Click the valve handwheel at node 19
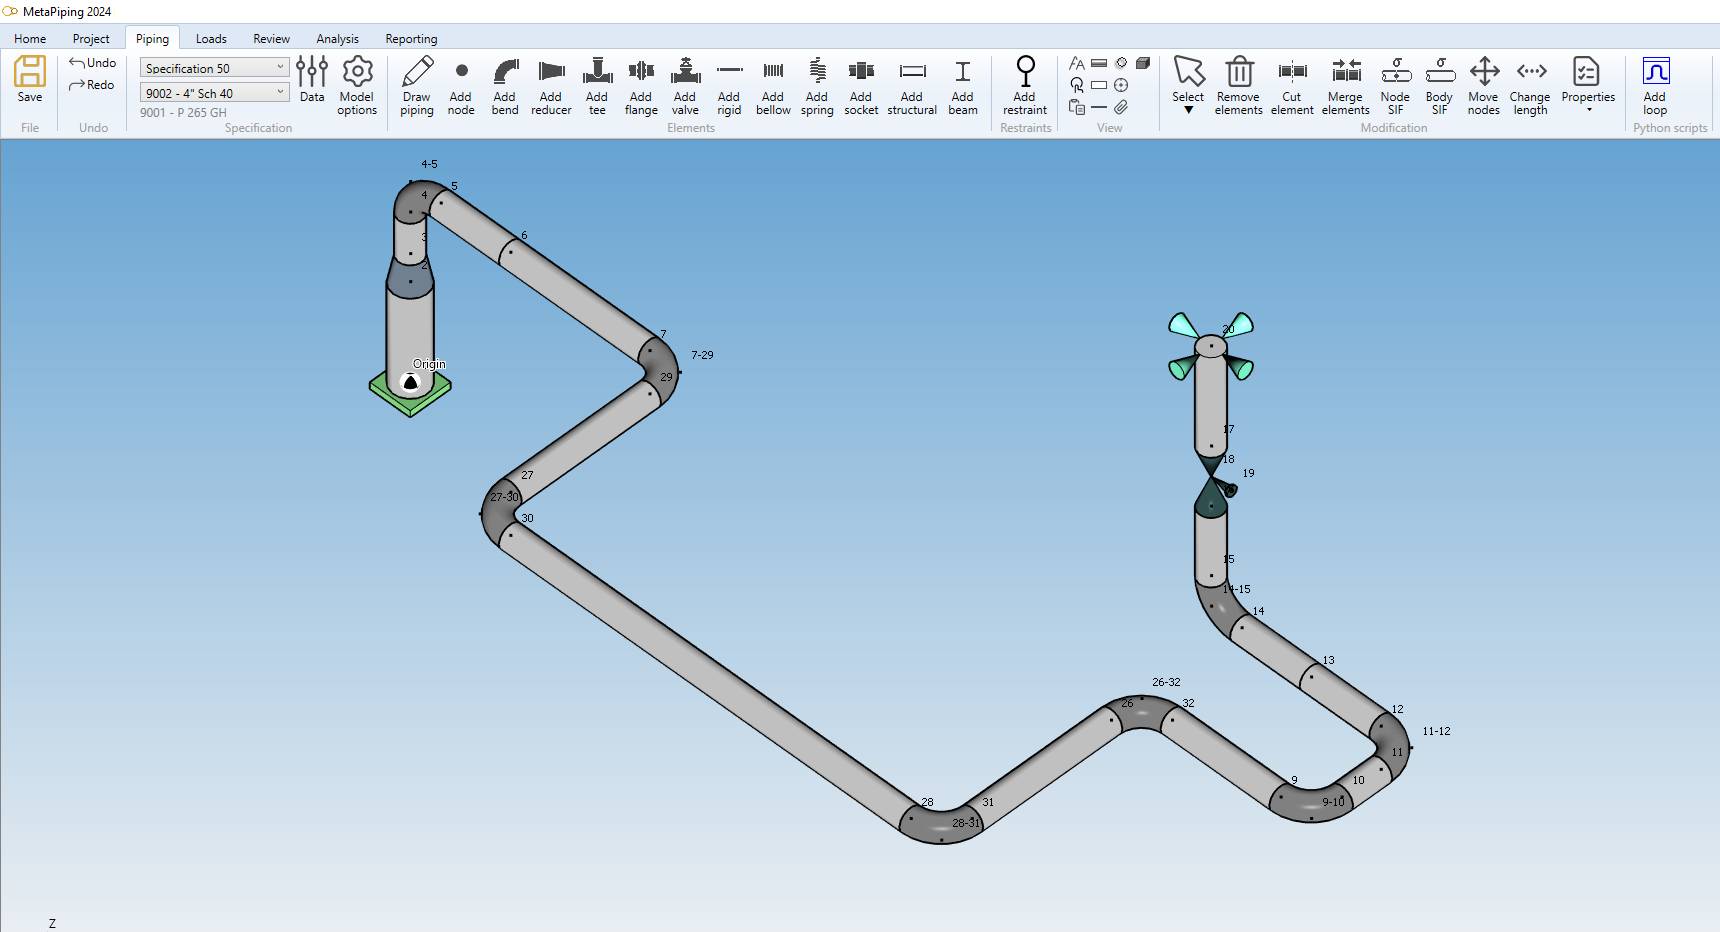This screenshot has height=932, width=1720. tap(1229, 489)
